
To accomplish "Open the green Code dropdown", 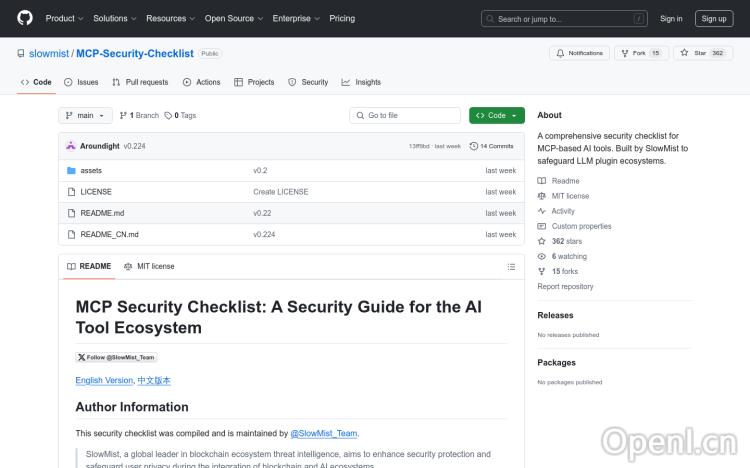I will 496,116.
